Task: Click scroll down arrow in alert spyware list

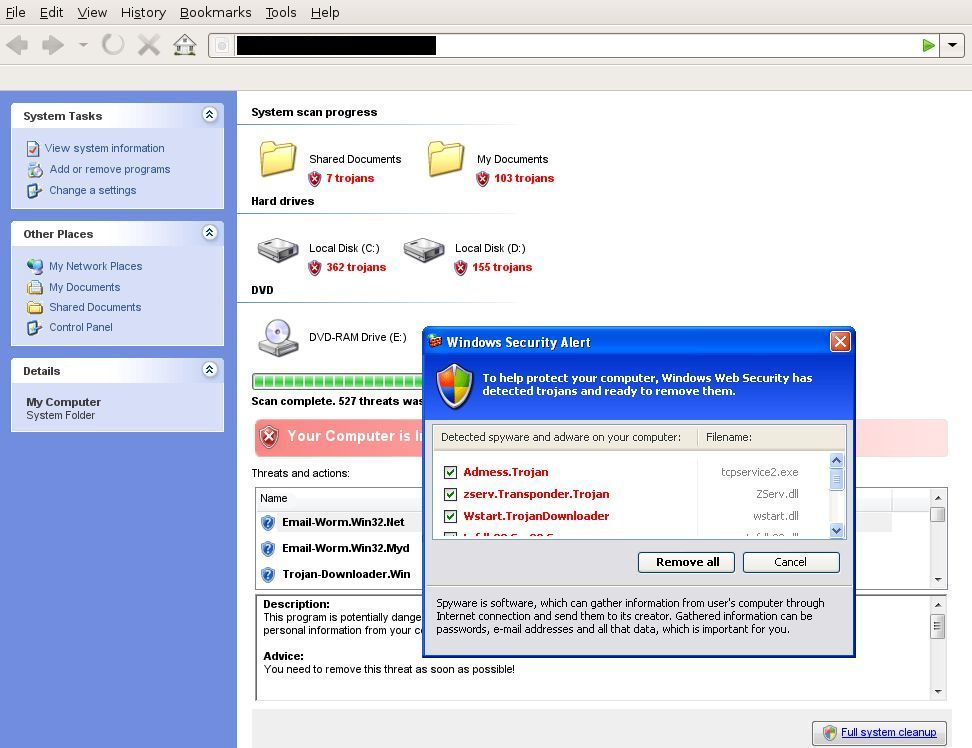Action: (x=836, y=530)
